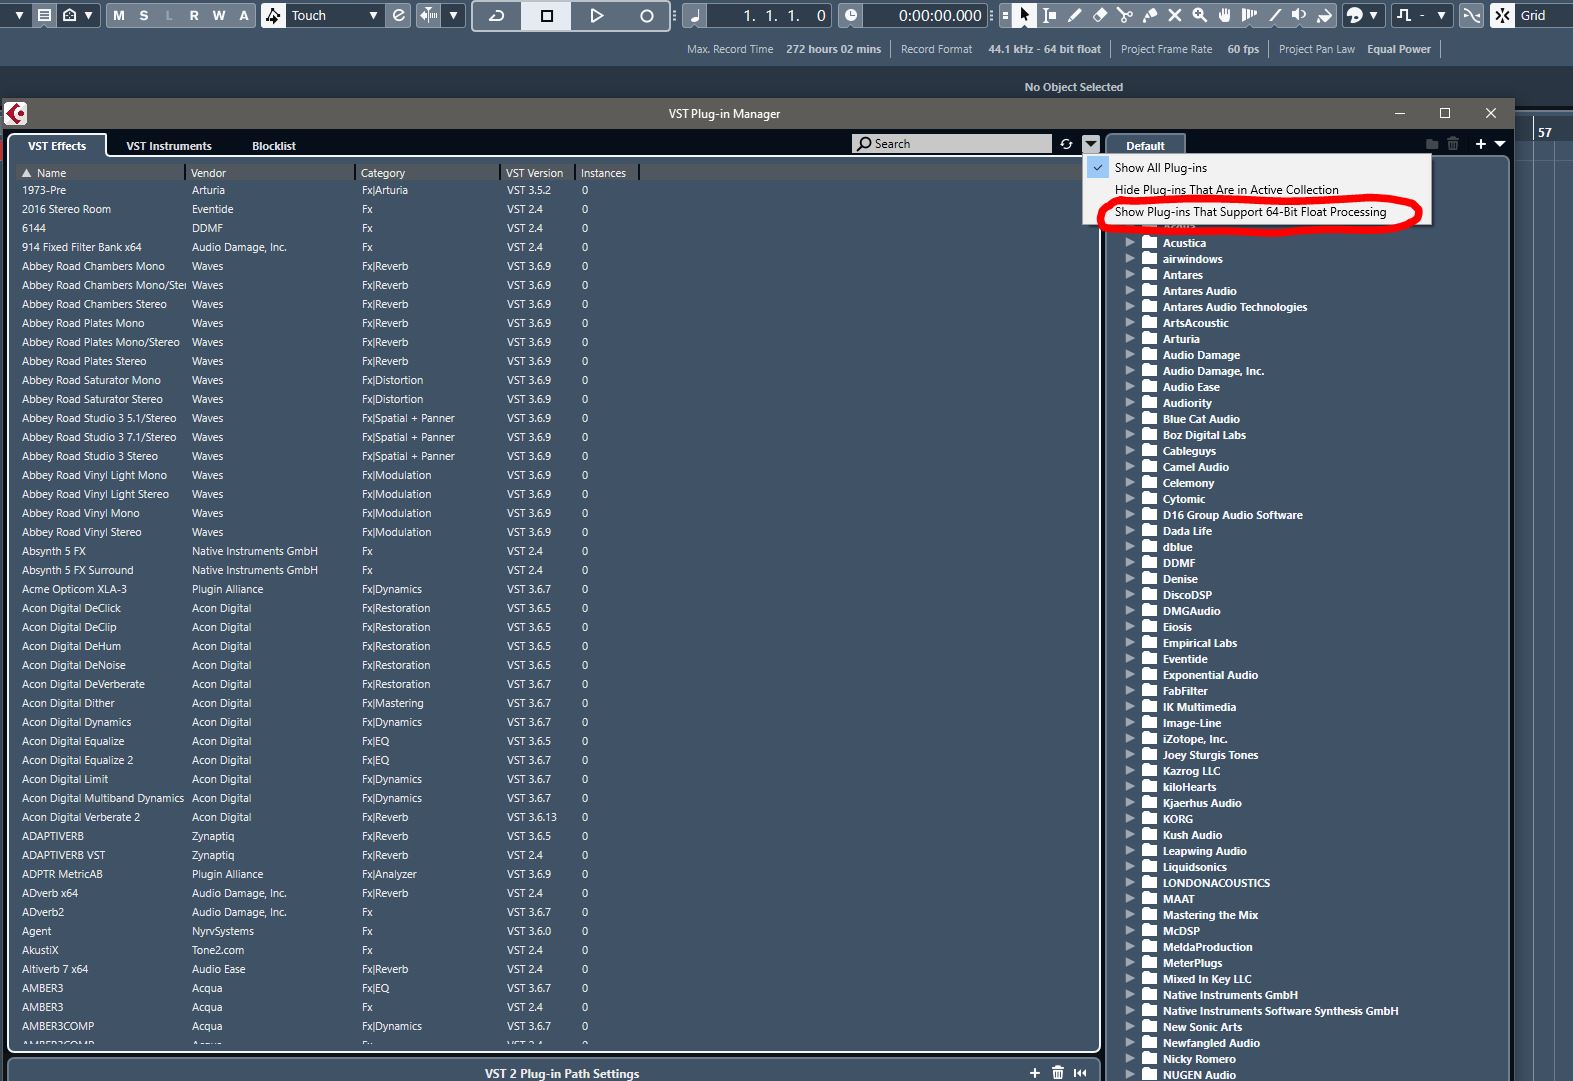Open the collections dropdown arrow
Screen dimensions: 1573x1081
(1500, 144)
